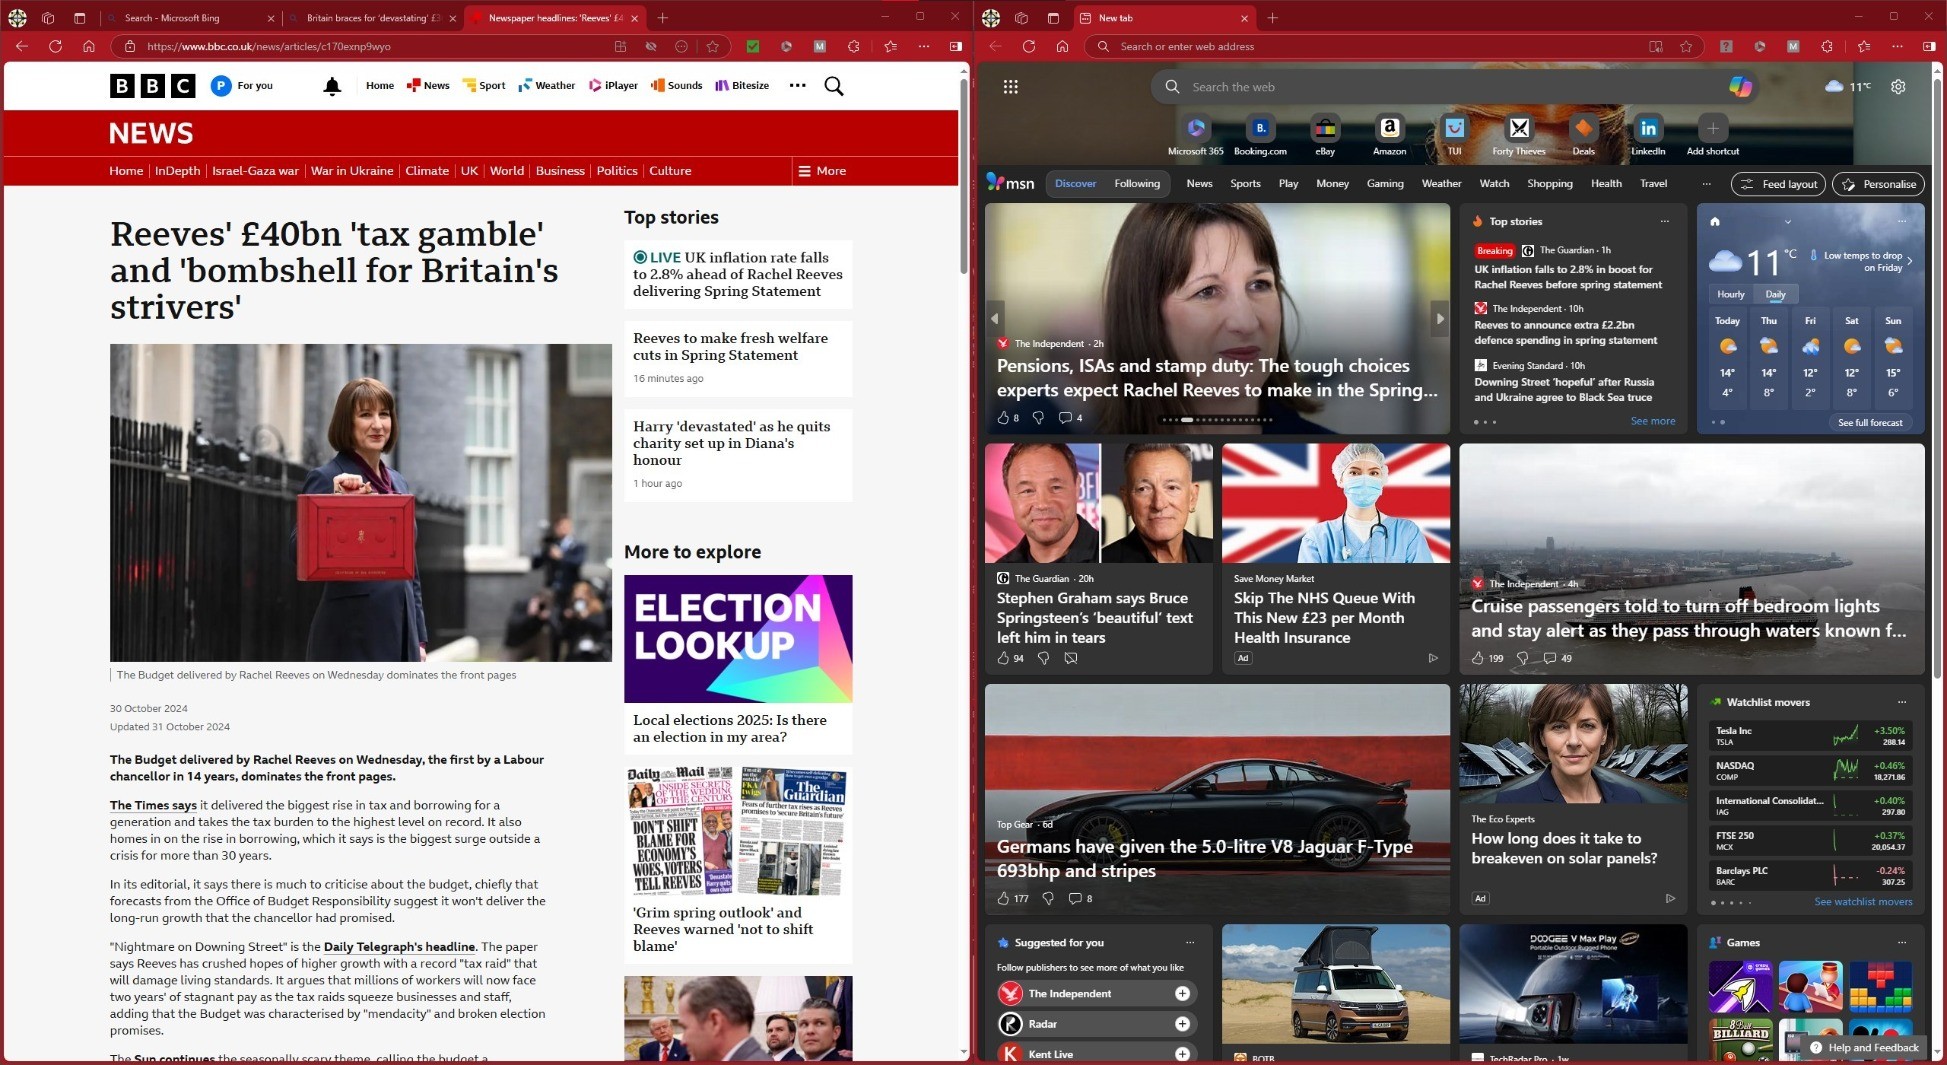Expand BBC News More menu
The image size is (1947, 1065).
[822, 171]
